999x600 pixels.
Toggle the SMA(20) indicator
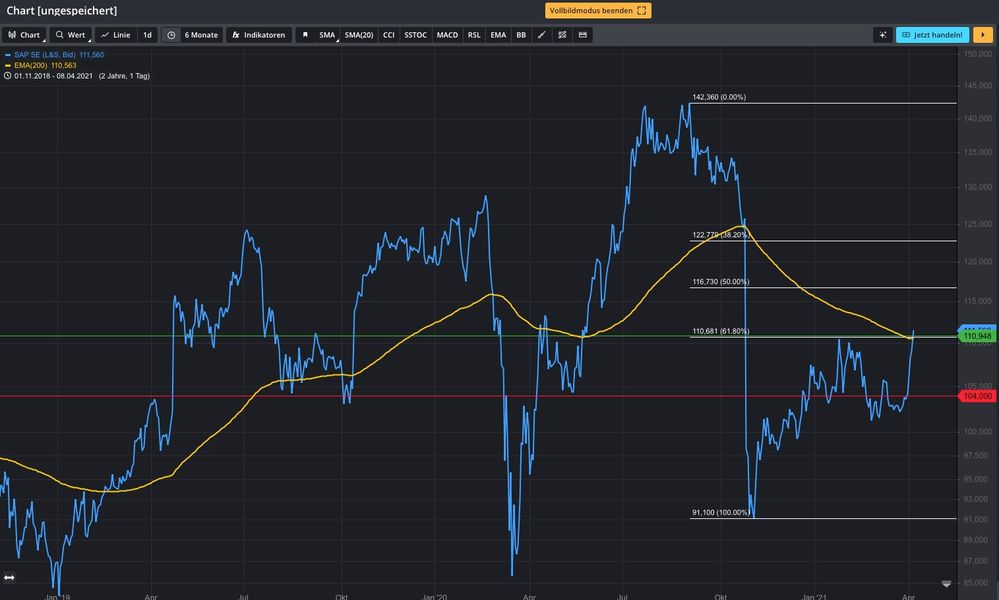pyautogui.click(x=358, y=35)
